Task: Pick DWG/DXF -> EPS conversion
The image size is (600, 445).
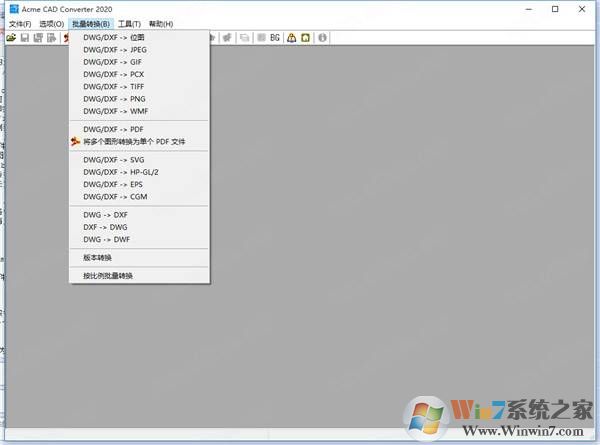Action: (x=139, y=184)
